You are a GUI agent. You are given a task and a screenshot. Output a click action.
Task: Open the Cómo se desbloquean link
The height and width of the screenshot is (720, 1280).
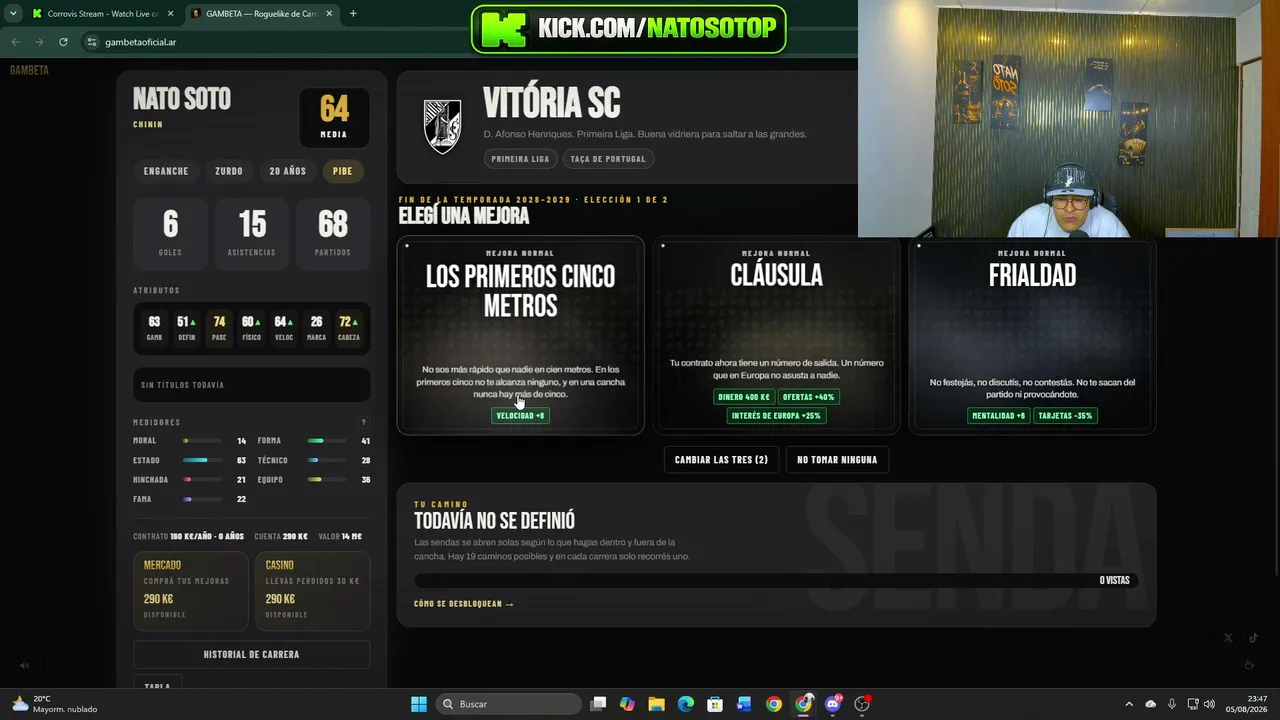coord(464,604)
